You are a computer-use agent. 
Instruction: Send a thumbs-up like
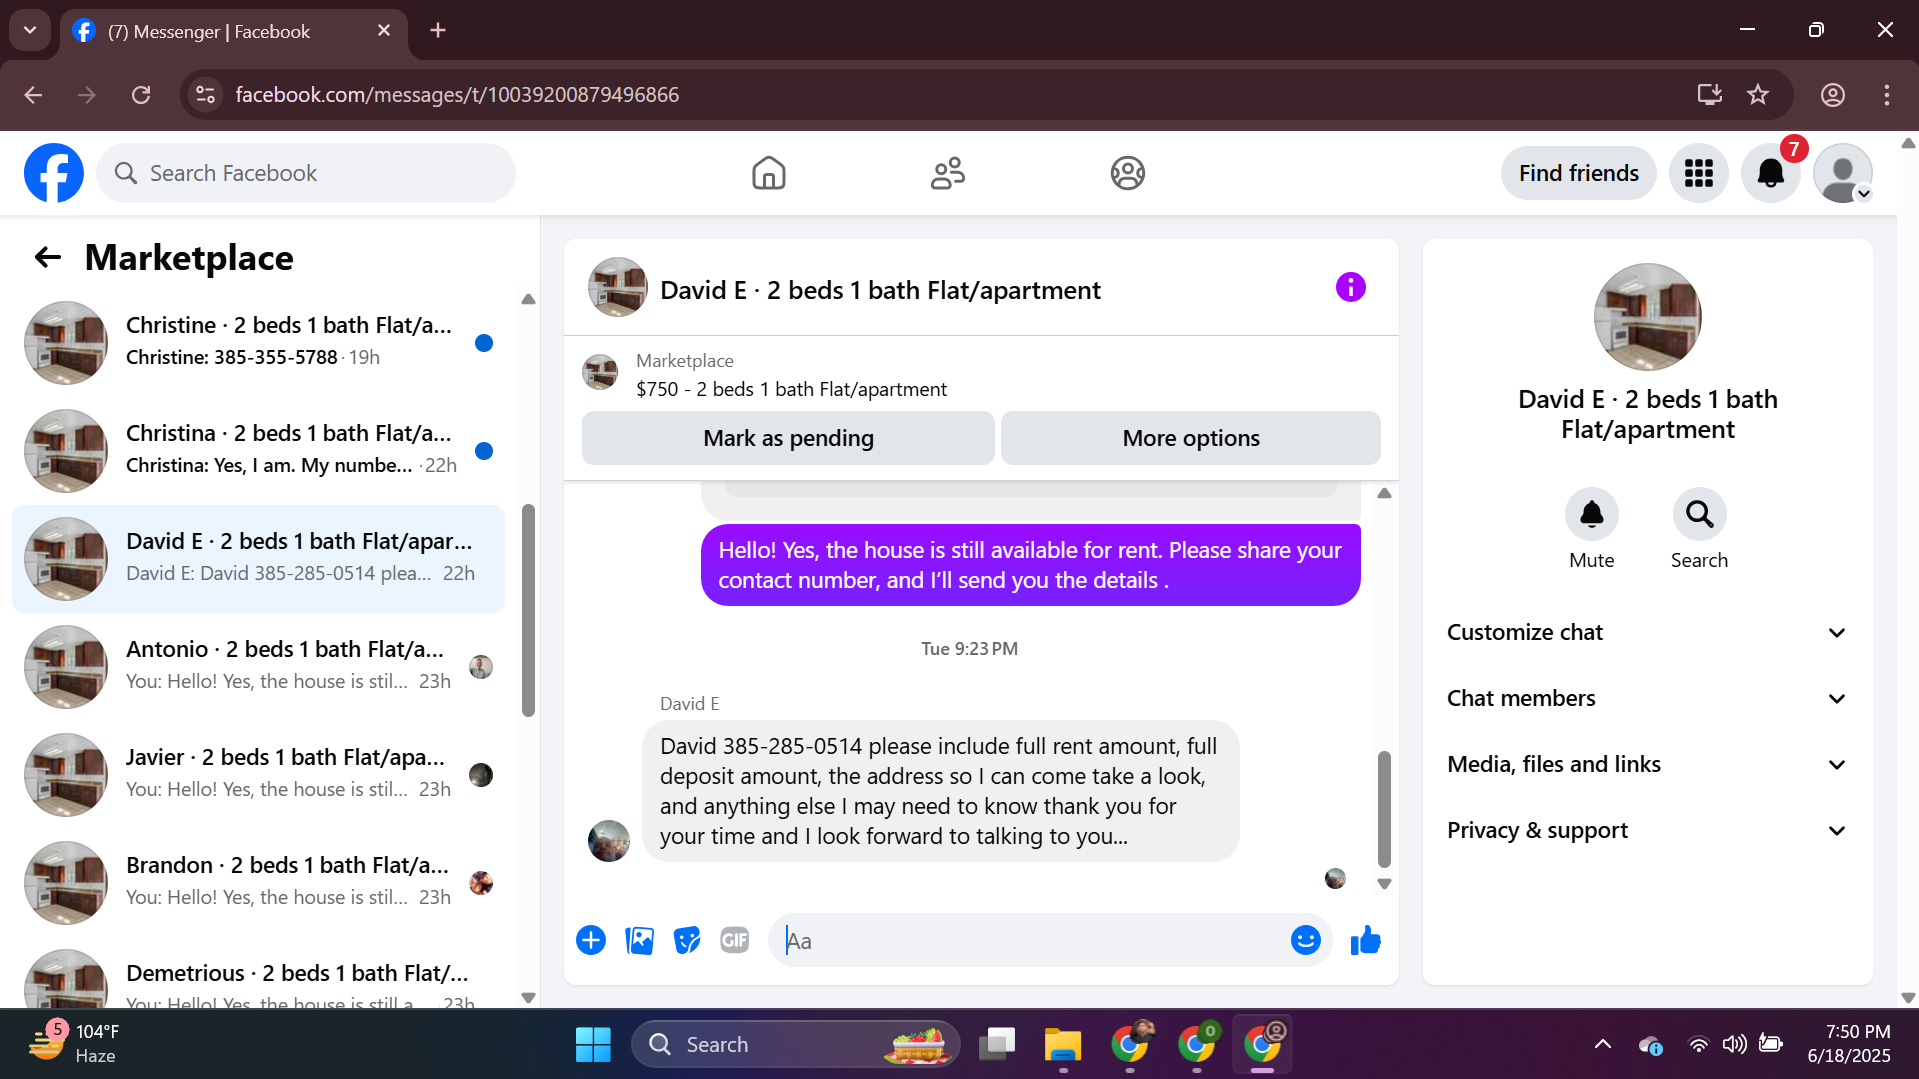point(1365,940)
